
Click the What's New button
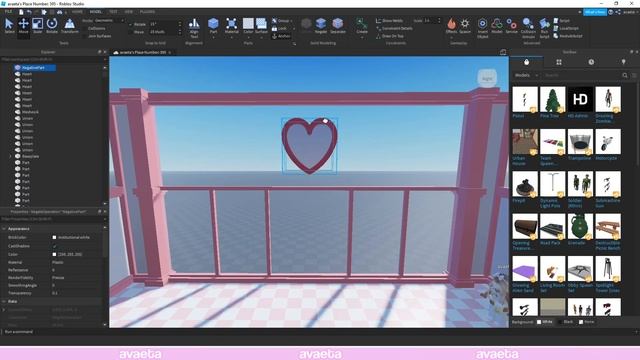[x=595, y=12]
